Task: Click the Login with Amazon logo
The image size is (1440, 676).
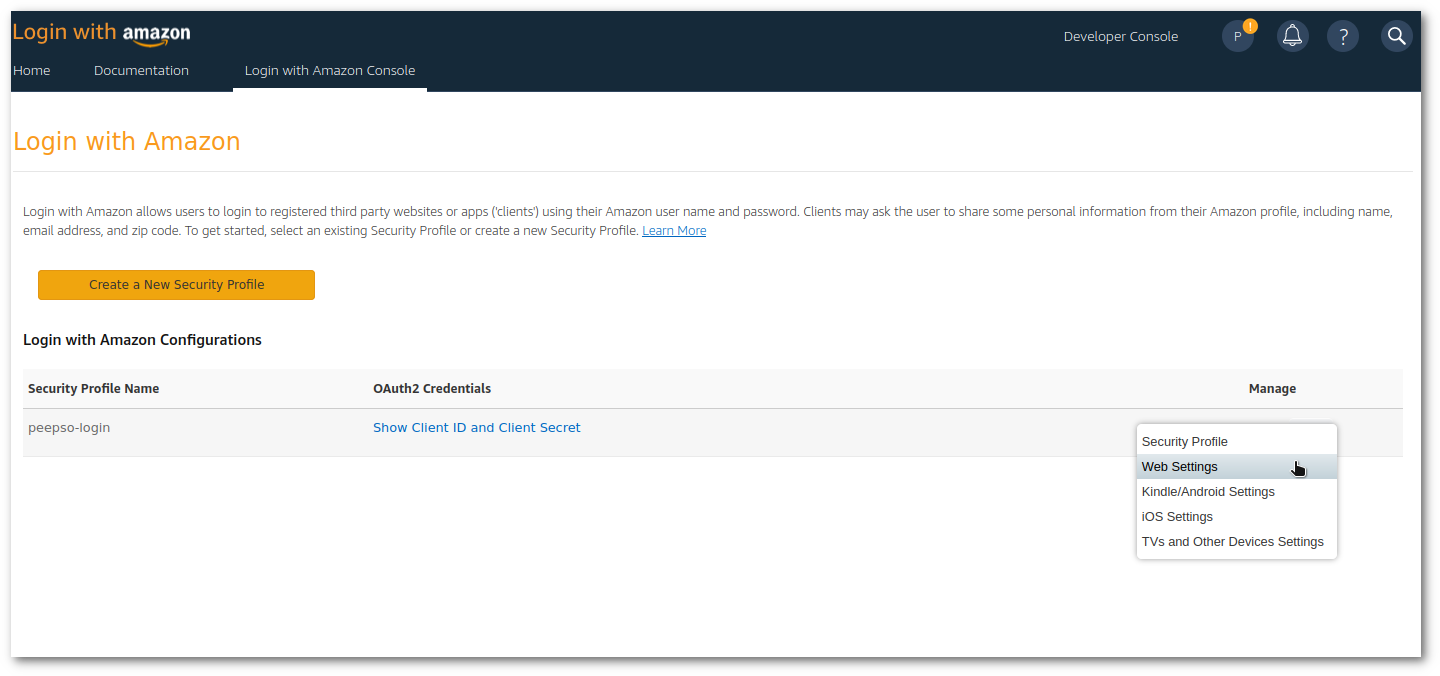Action: pos(101,33)
